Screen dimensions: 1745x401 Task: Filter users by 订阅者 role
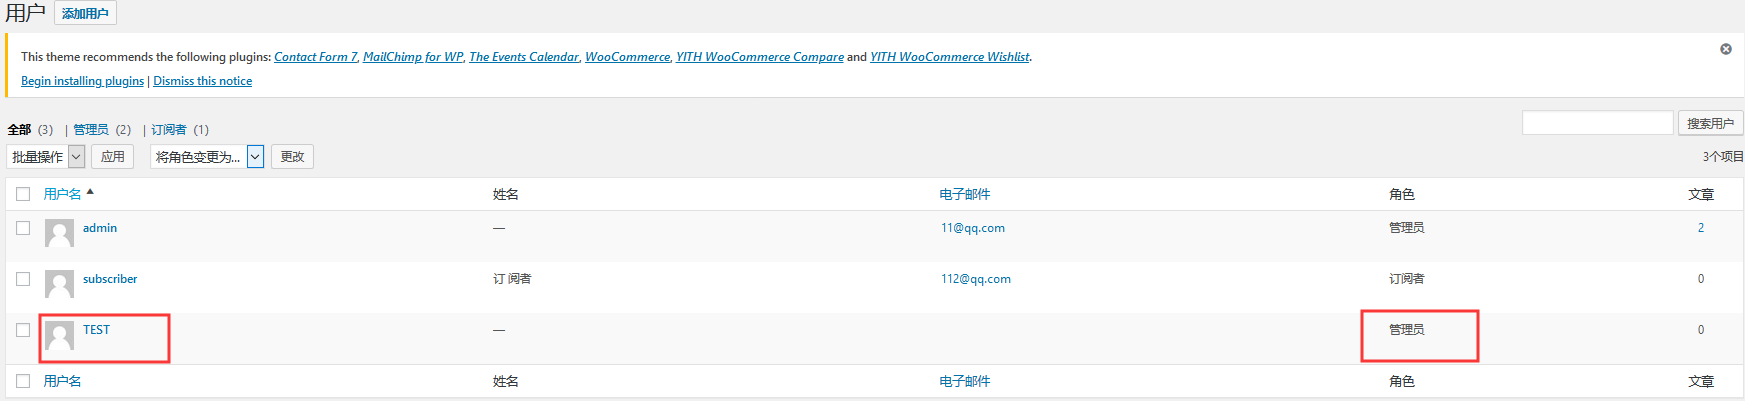click(x=169, y=130)
